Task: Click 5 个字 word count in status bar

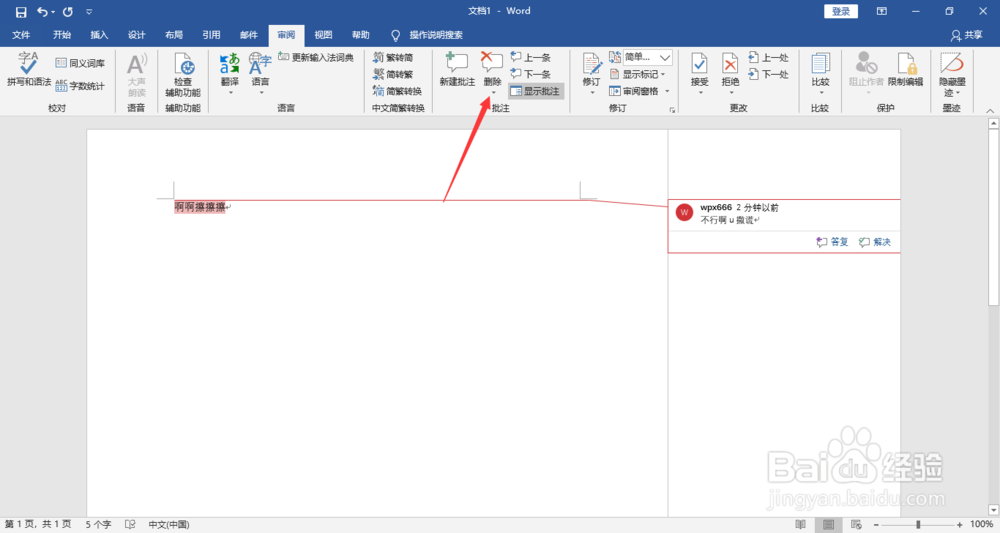Action: 98,525
